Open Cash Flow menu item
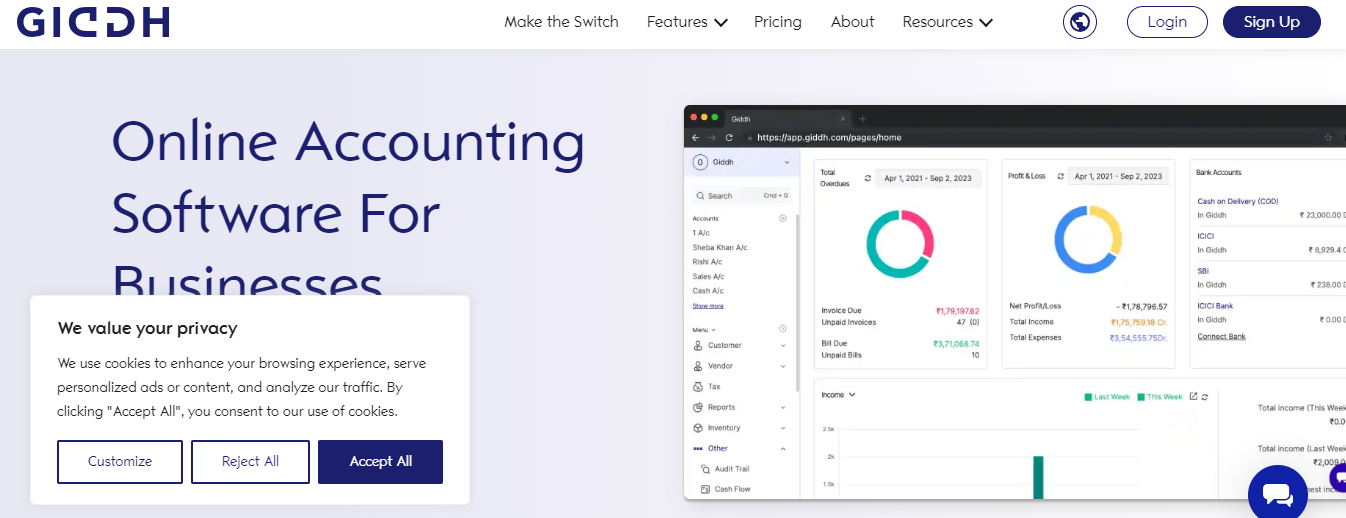 (732, 489)
